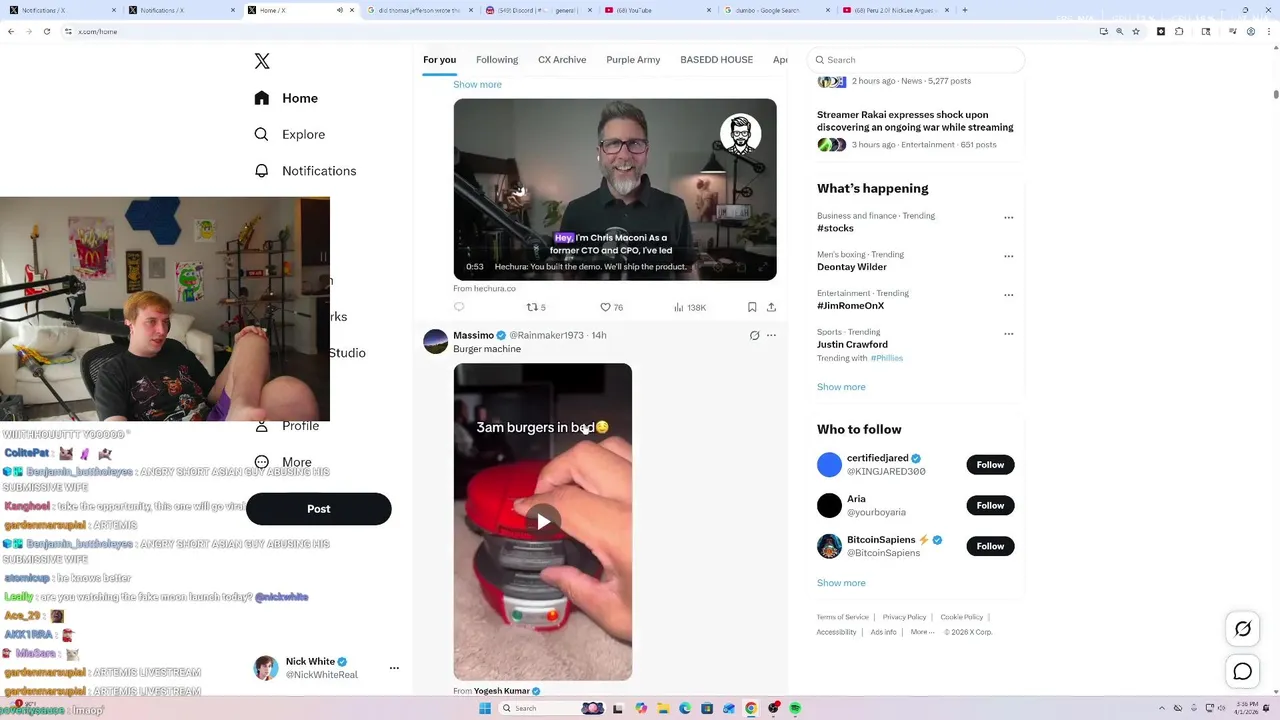1280x720 pixels.
Task: Open Notifications in the sidebar
Action: point(305,171)
